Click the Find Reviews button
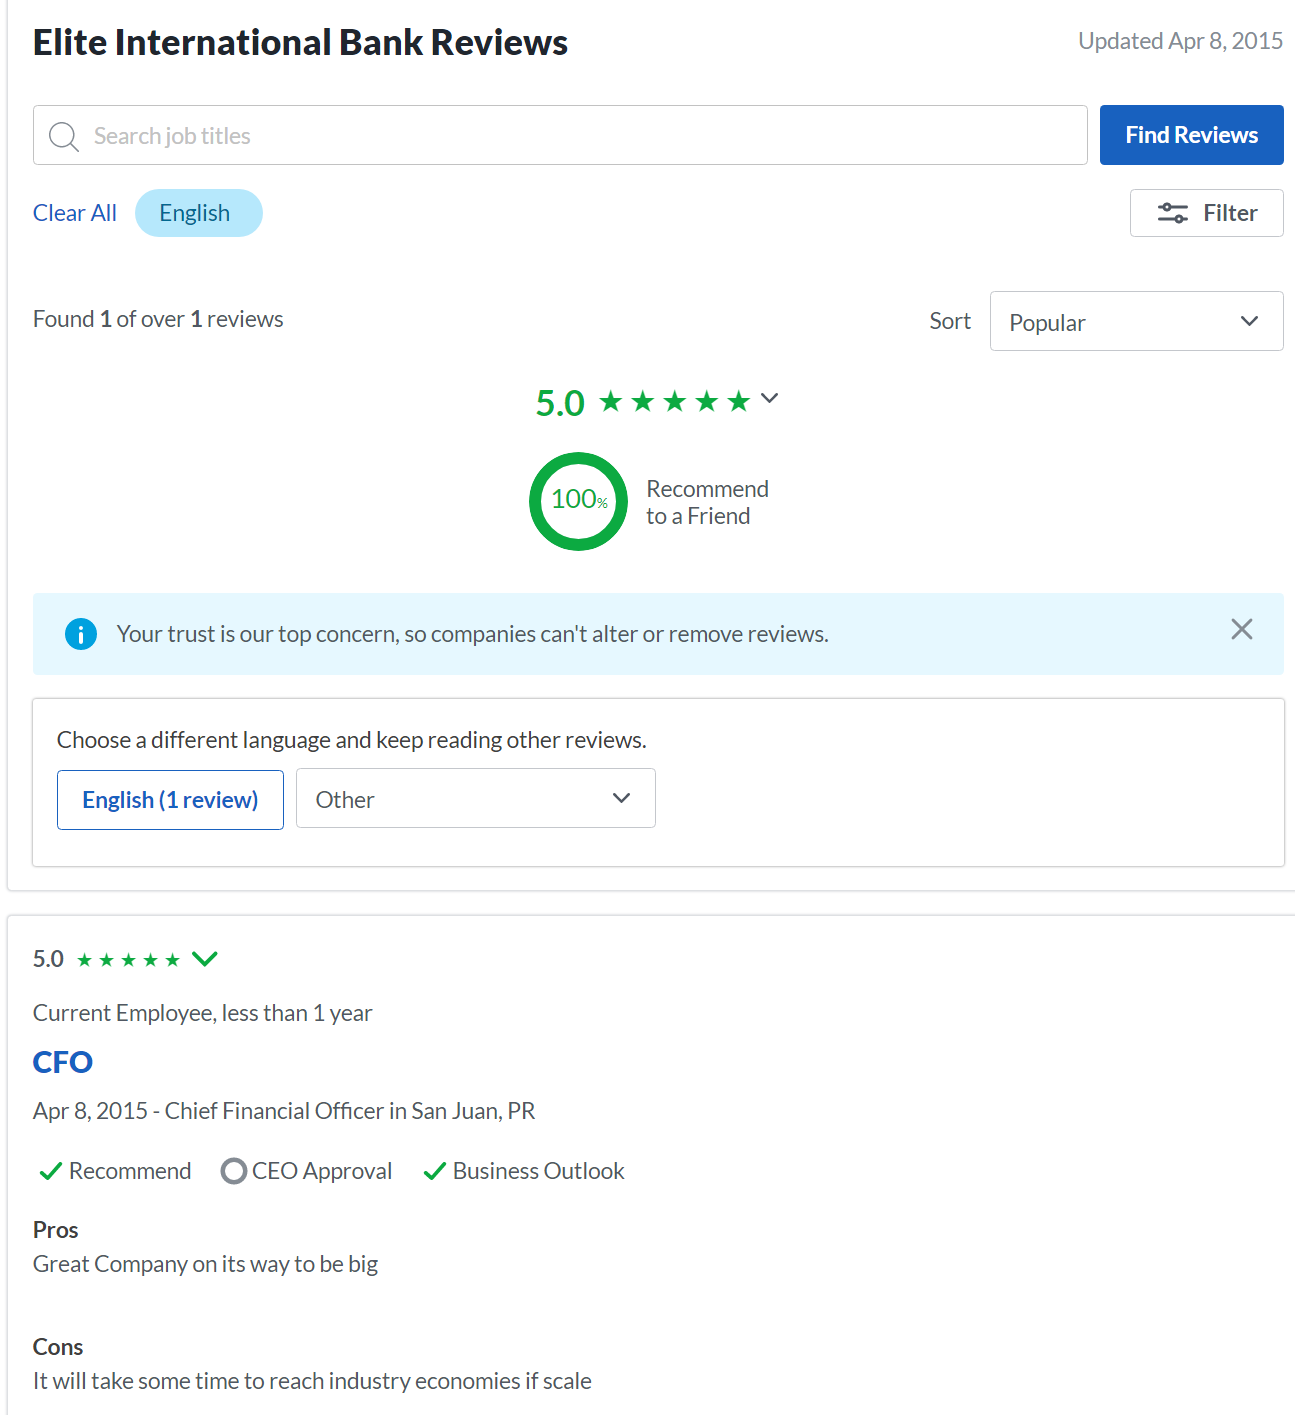The width and height of the screenshot is (1295, 1415). 1192,135
